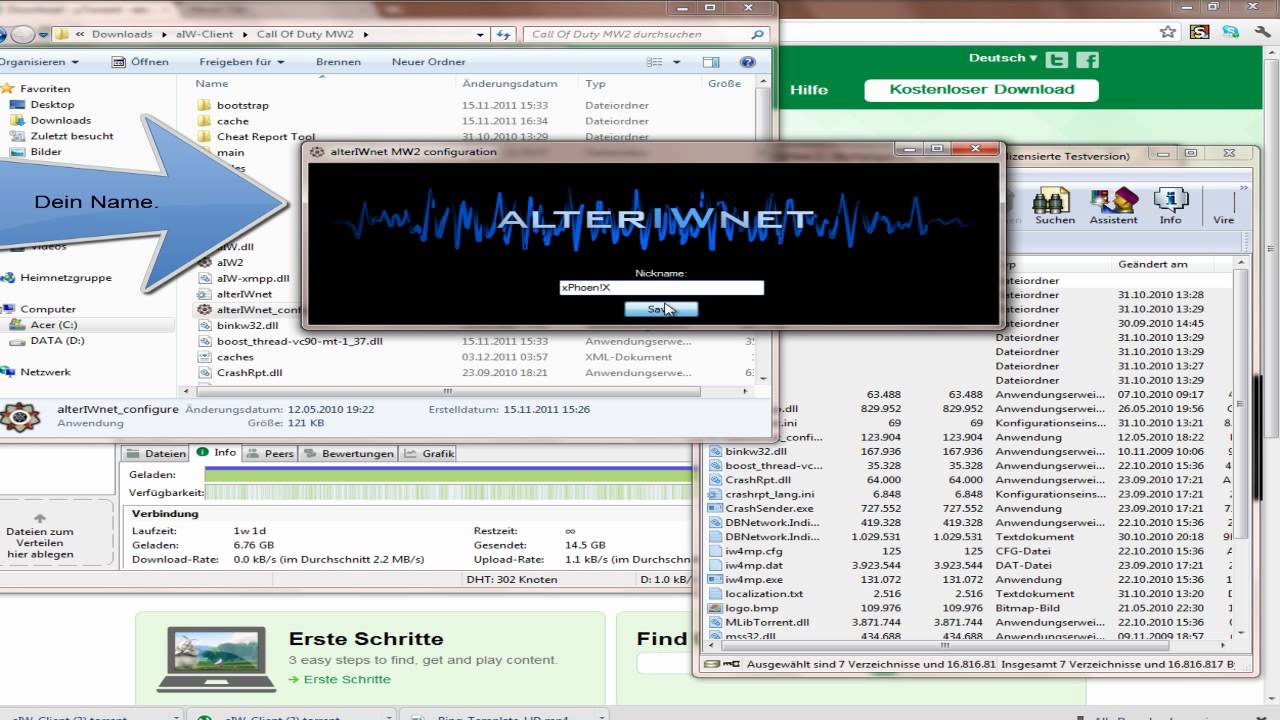1280x720 pixels.
Task: Click Kostenloser Download button
Action: point(981,89)
